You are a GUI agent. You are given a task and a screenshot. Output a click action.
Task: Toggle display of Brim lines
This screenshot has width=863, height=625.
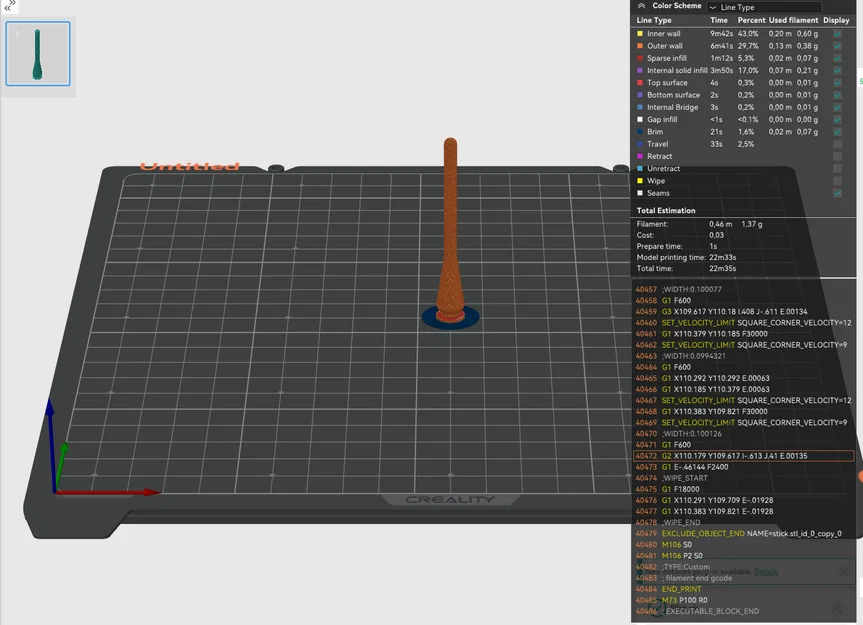coord(837,132)
